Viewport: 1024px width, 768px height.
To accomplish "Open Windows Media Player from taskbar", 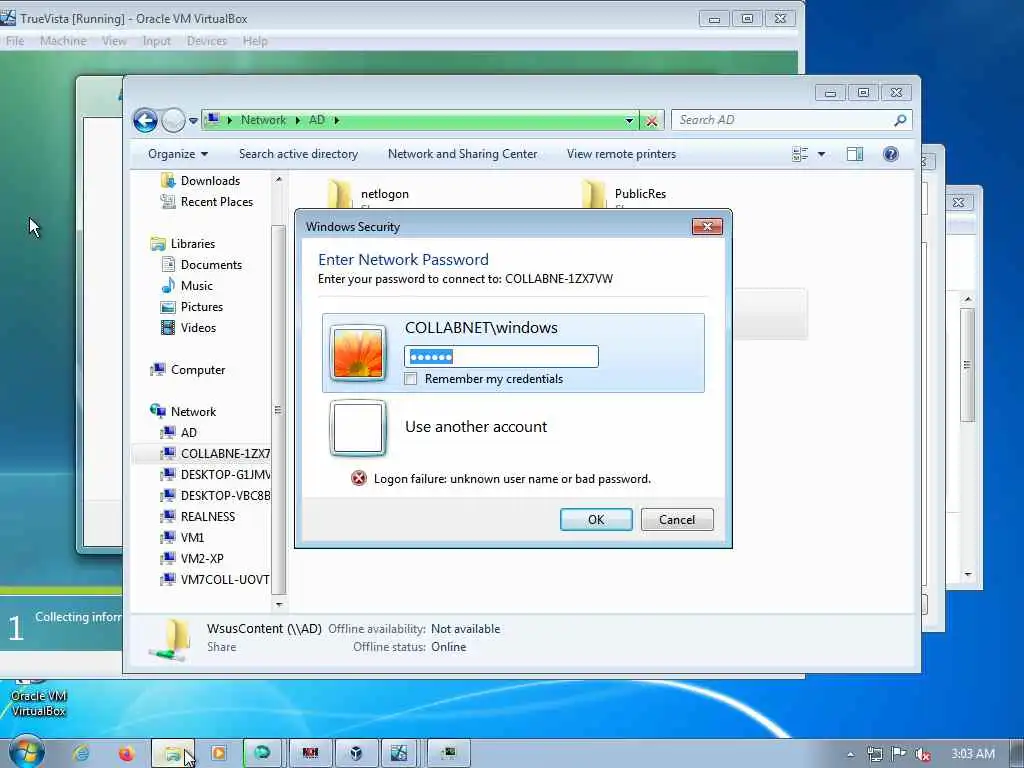I will [x=218, y=754].
